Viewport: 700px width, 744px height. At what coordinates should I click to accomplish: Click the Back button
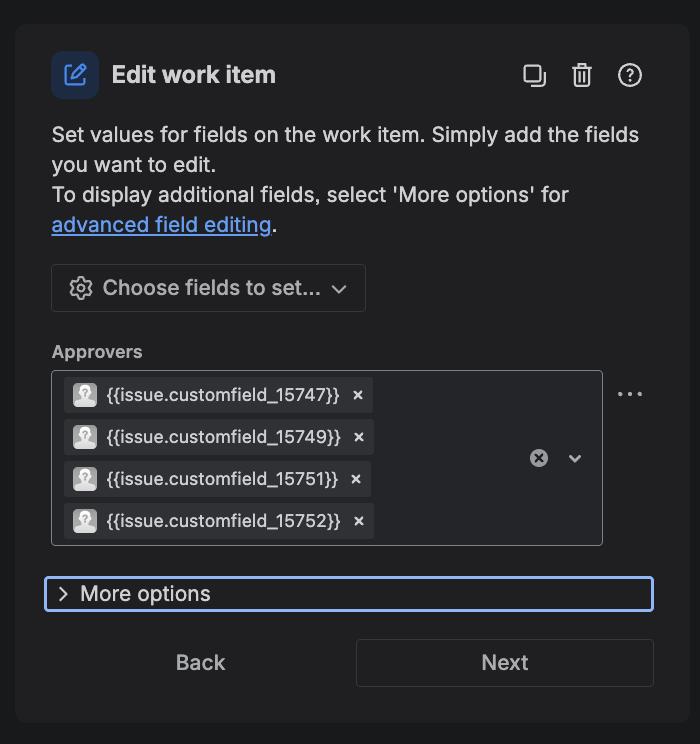tap(200, 663)
